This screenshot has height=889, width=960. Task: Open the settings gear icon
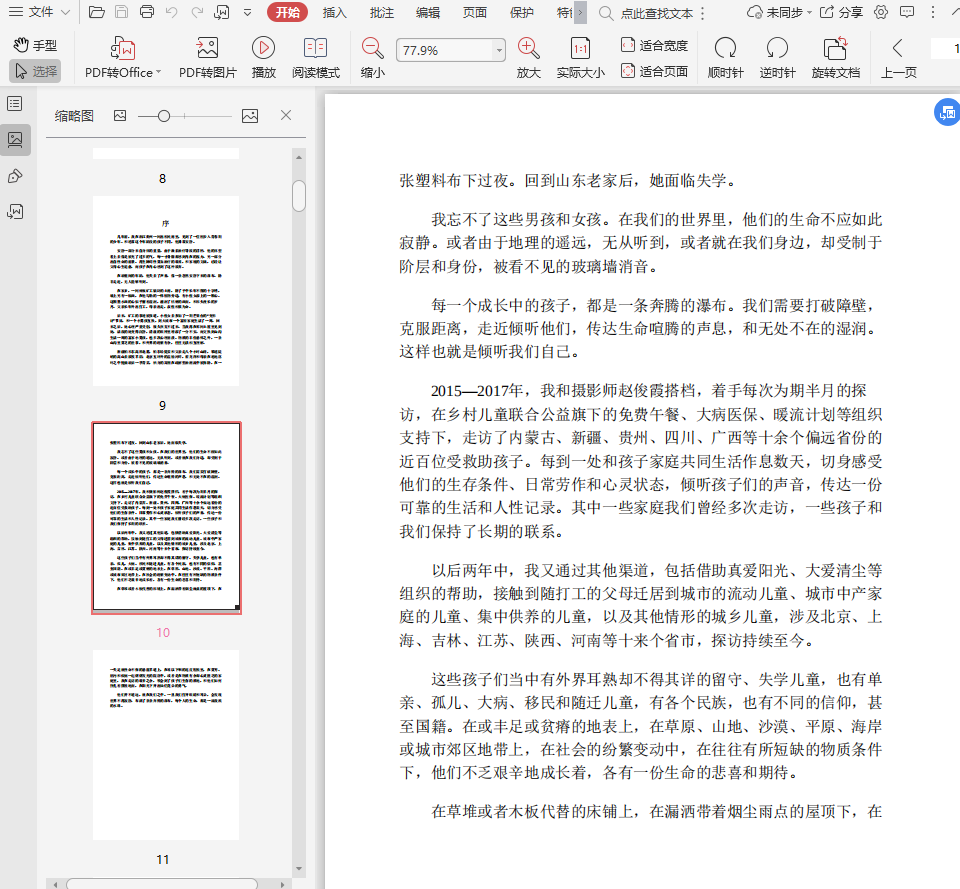tap(880, 12)
